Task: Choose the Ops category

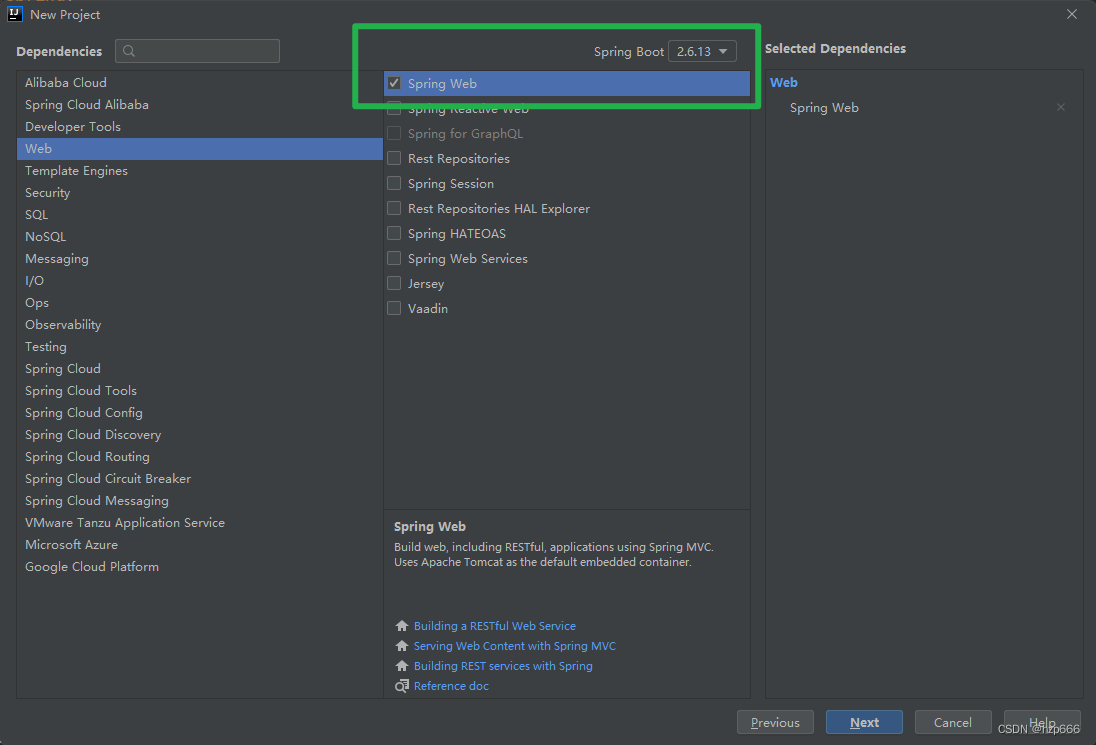Action: click(x=200, y=303)
